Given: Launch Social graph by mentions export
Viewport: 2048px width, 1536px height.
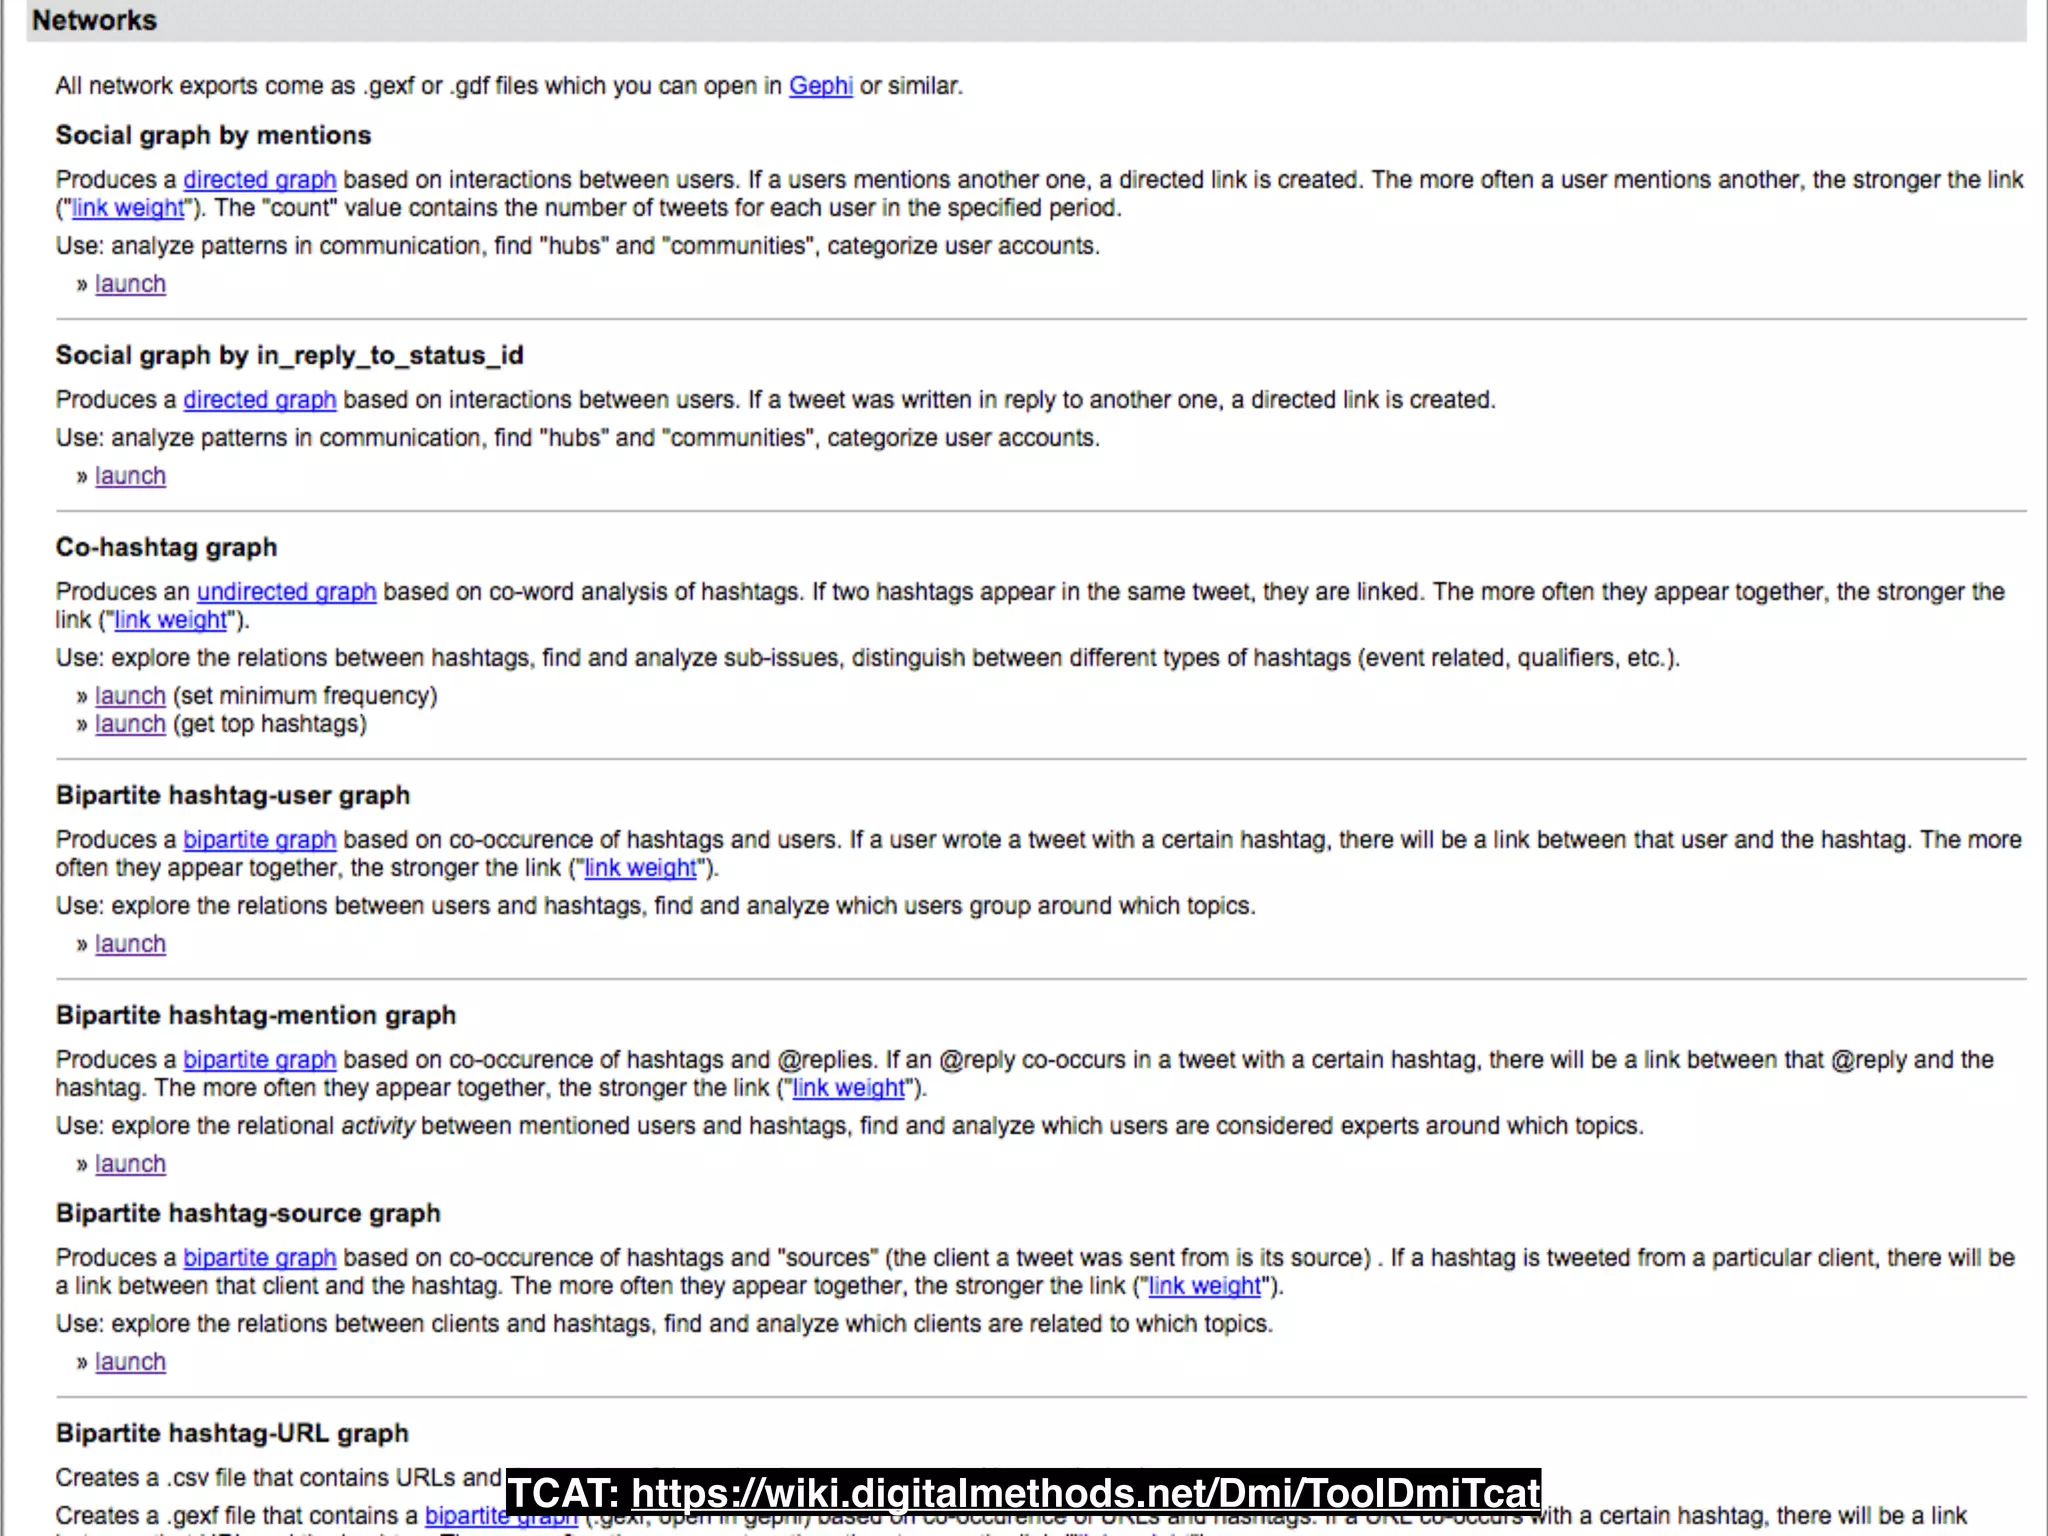Looking at the screenshot, I should [130, 284].
